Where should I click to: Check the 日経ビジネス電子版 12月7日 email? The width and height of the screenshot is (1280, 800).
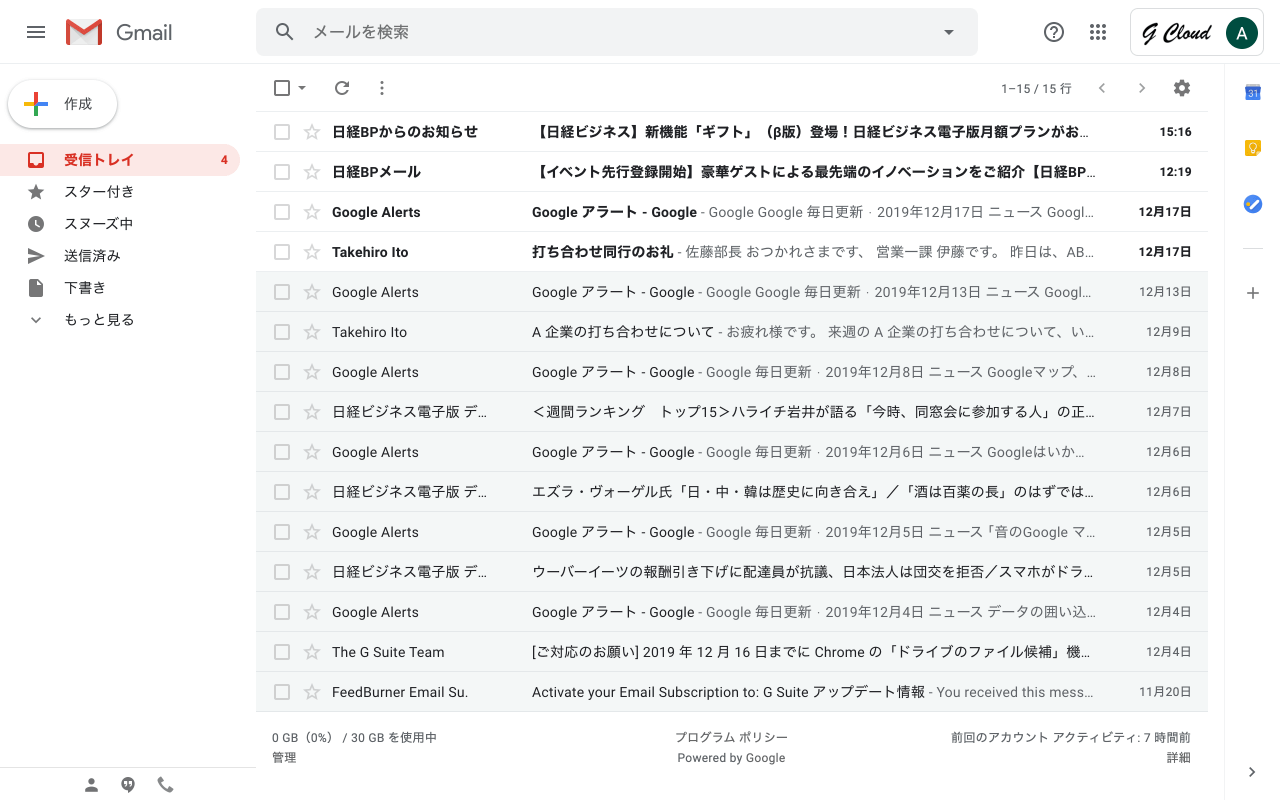click(x=282, y=412)
